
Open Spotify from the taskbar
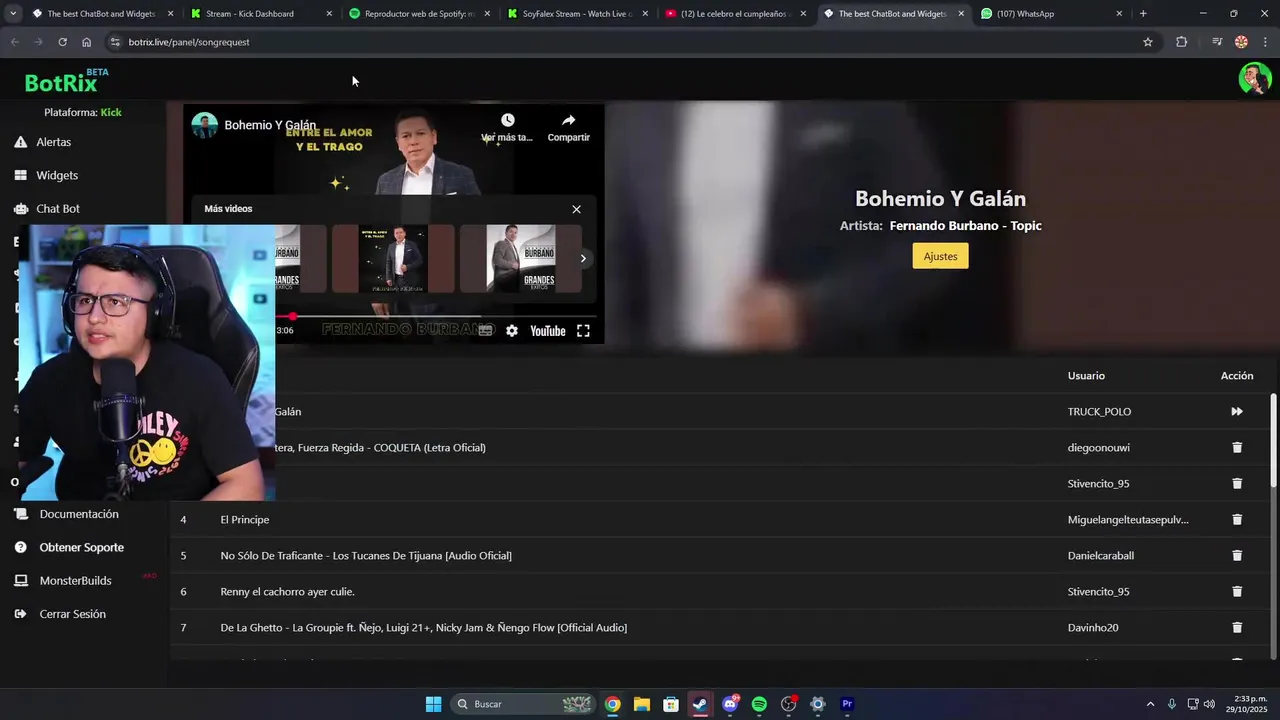click(x=759, y=704)
